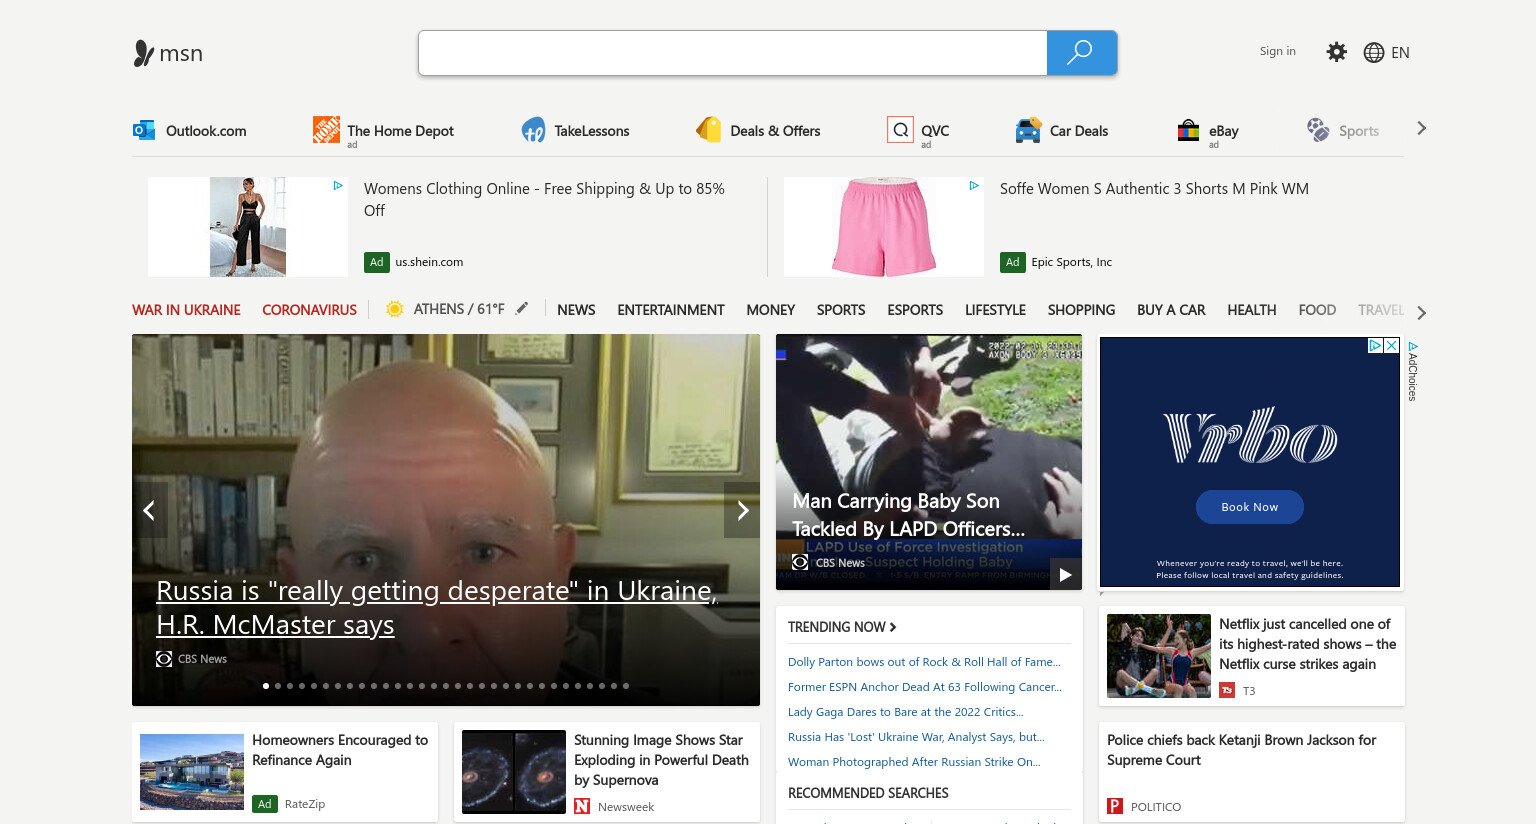This screenshot has height=824, width=1536.
Task: Click the T3 source logo icon
Action: (x=1227, y=690)
